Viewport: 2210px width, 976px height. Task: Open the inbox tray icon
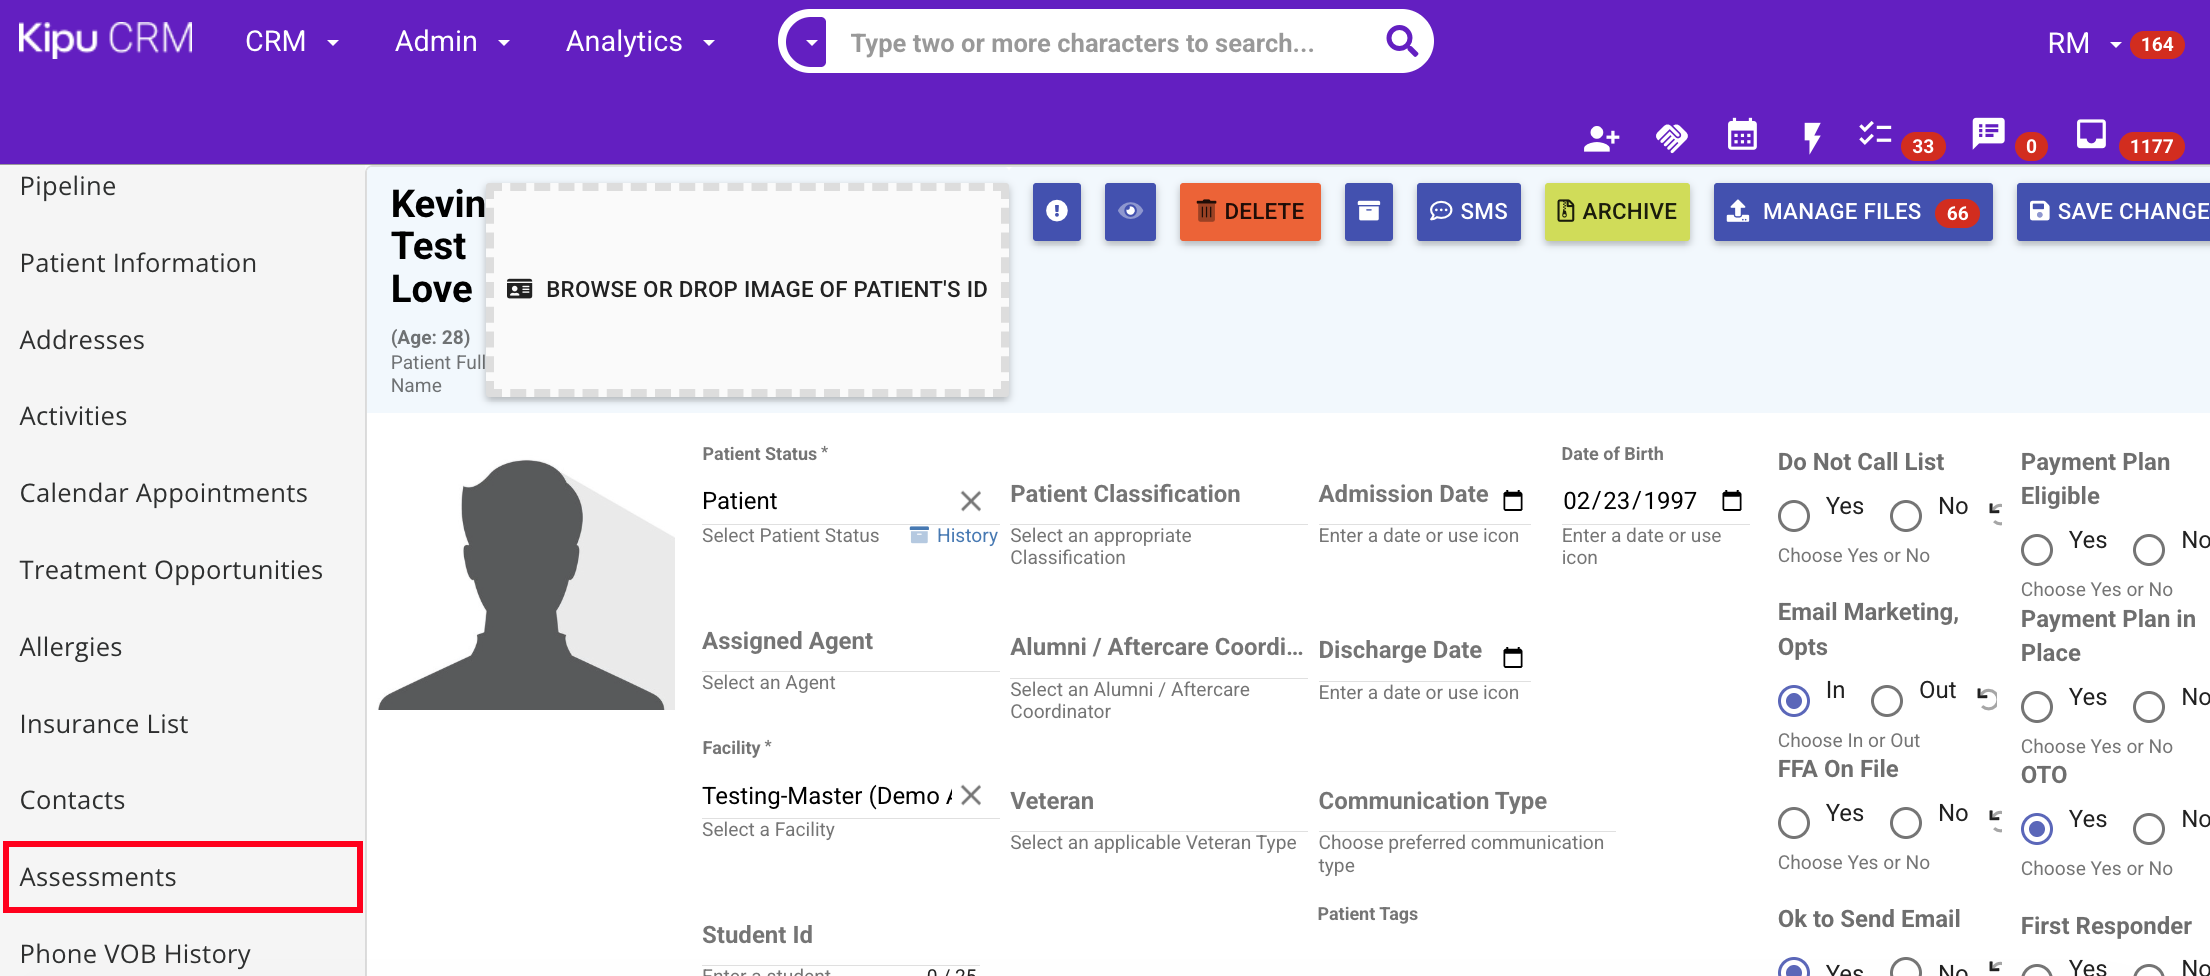[x=2091, y=134]
